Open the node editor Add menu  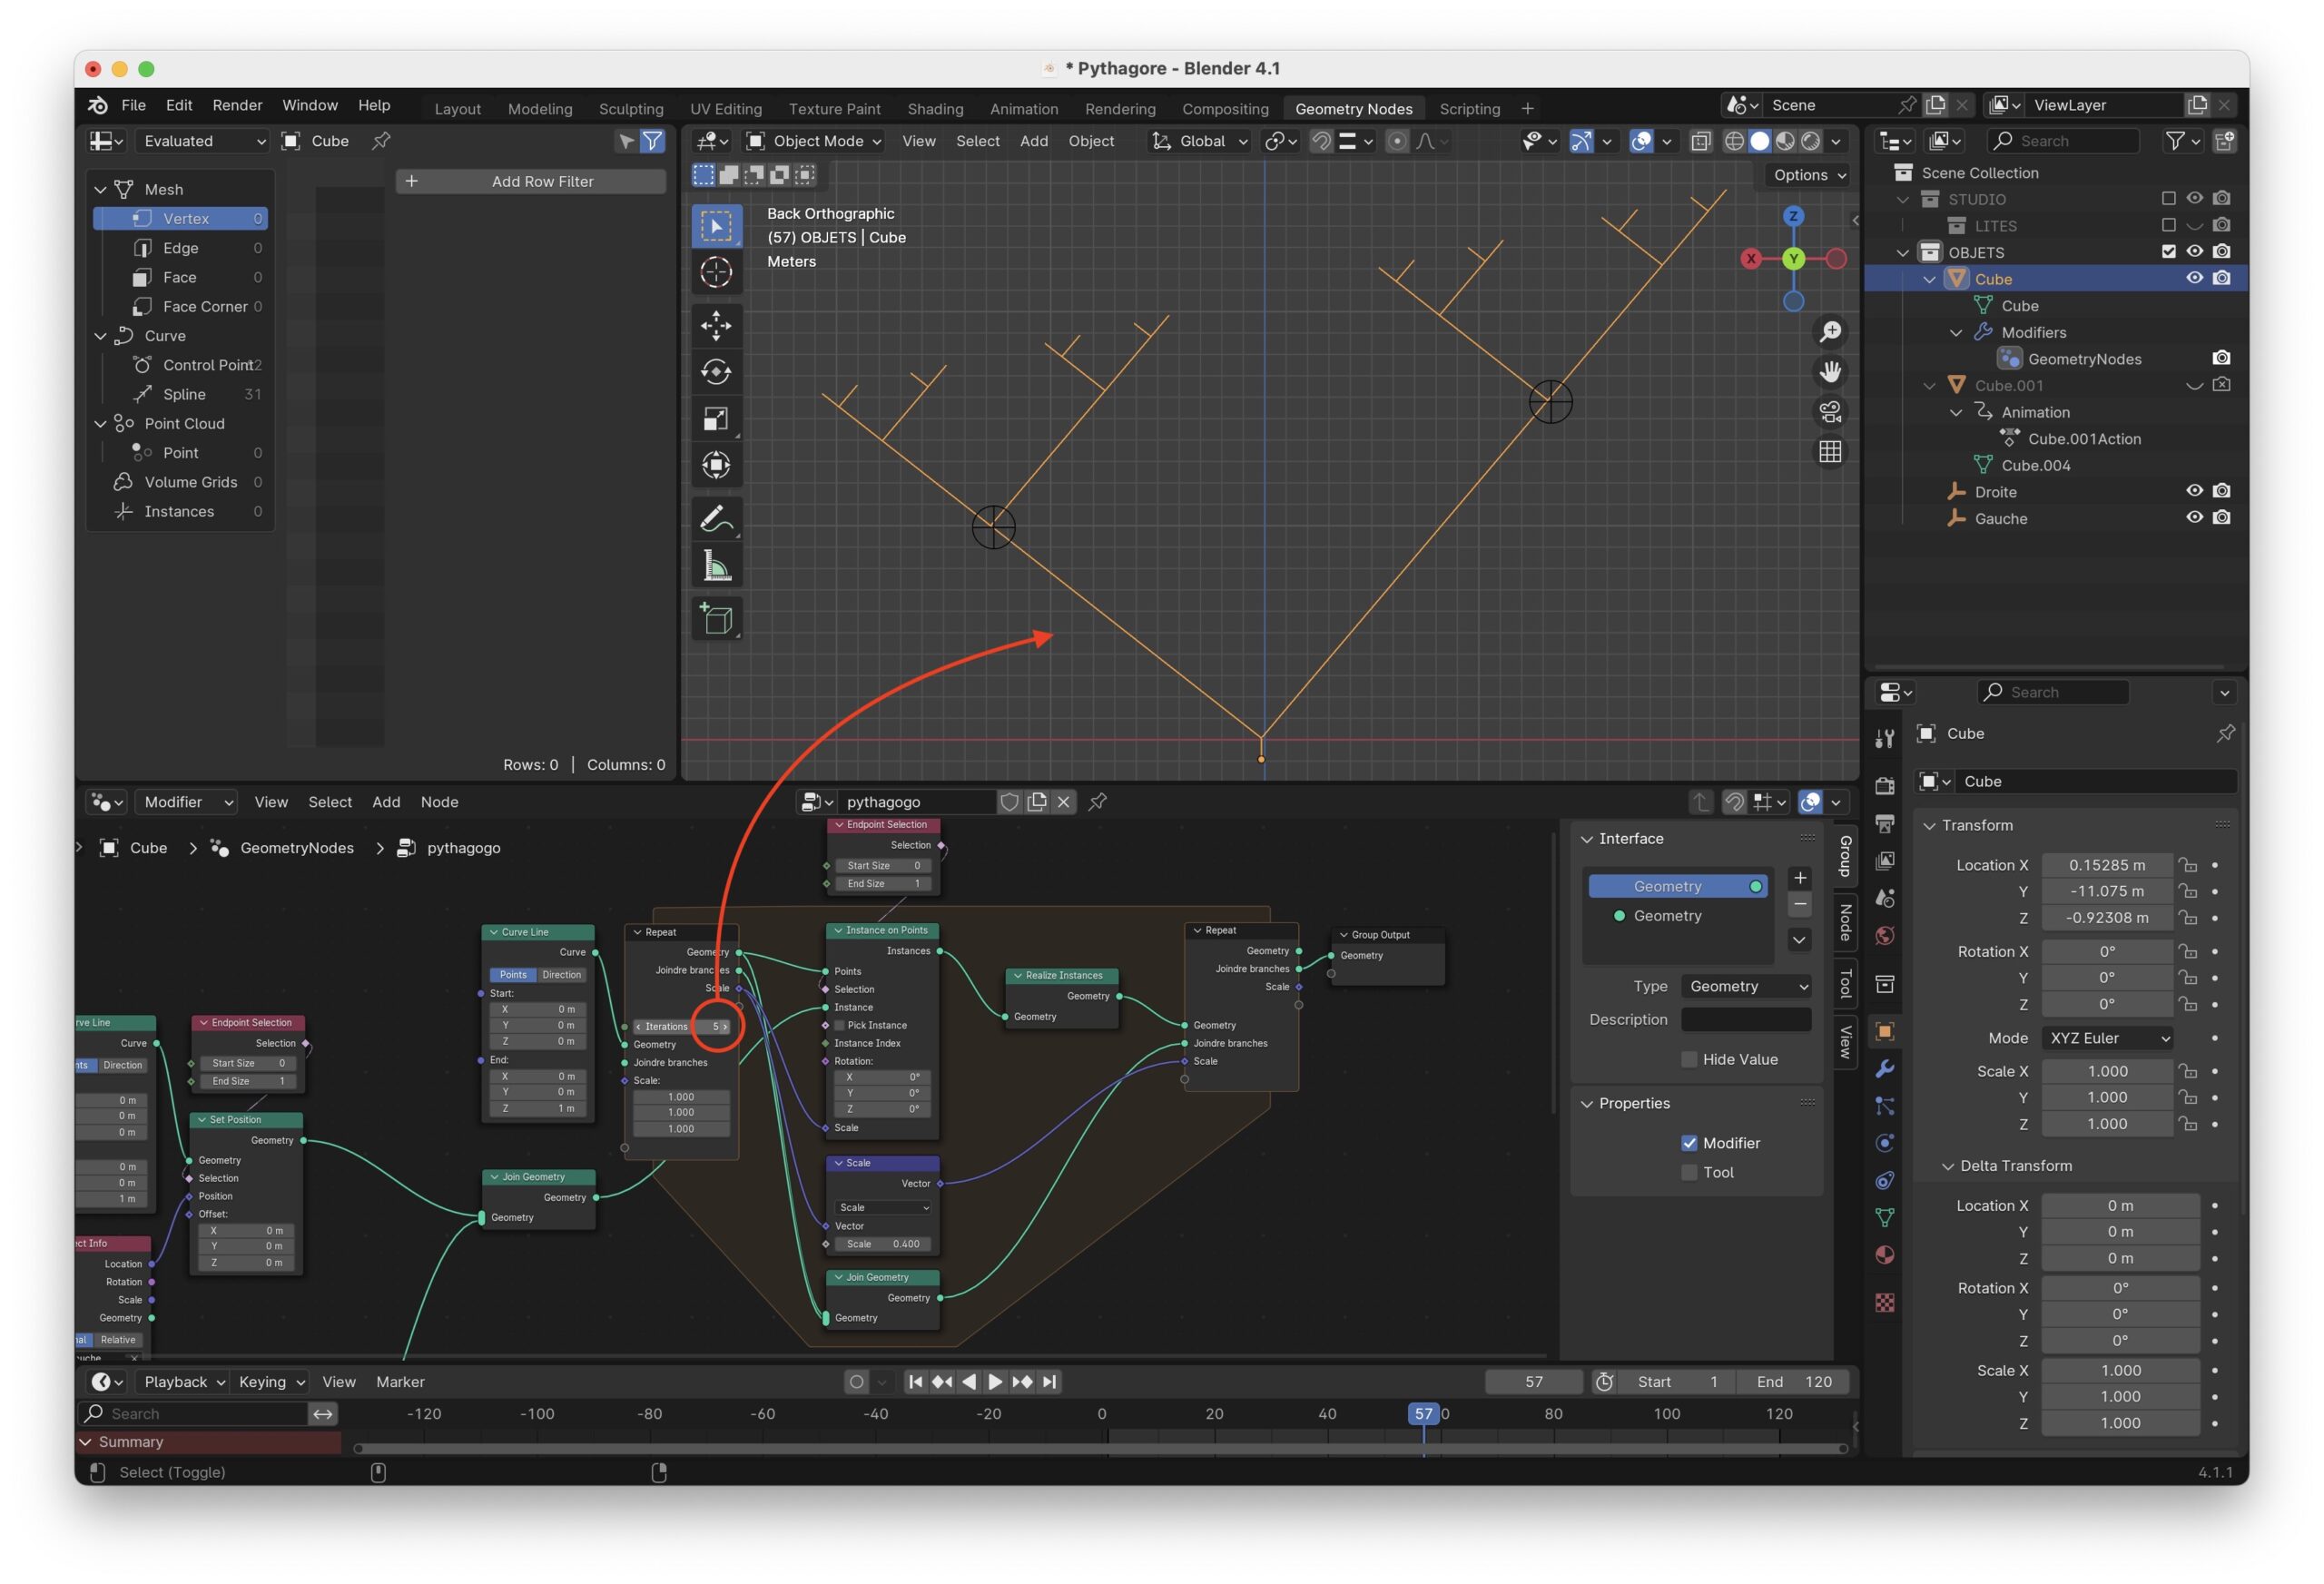click(386, 802)
